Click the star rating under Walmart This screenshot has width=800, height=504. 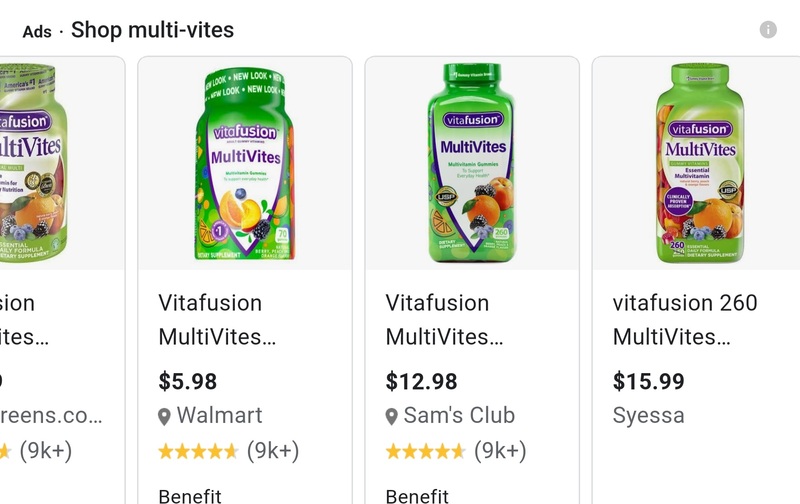click(x=198, y=451)
